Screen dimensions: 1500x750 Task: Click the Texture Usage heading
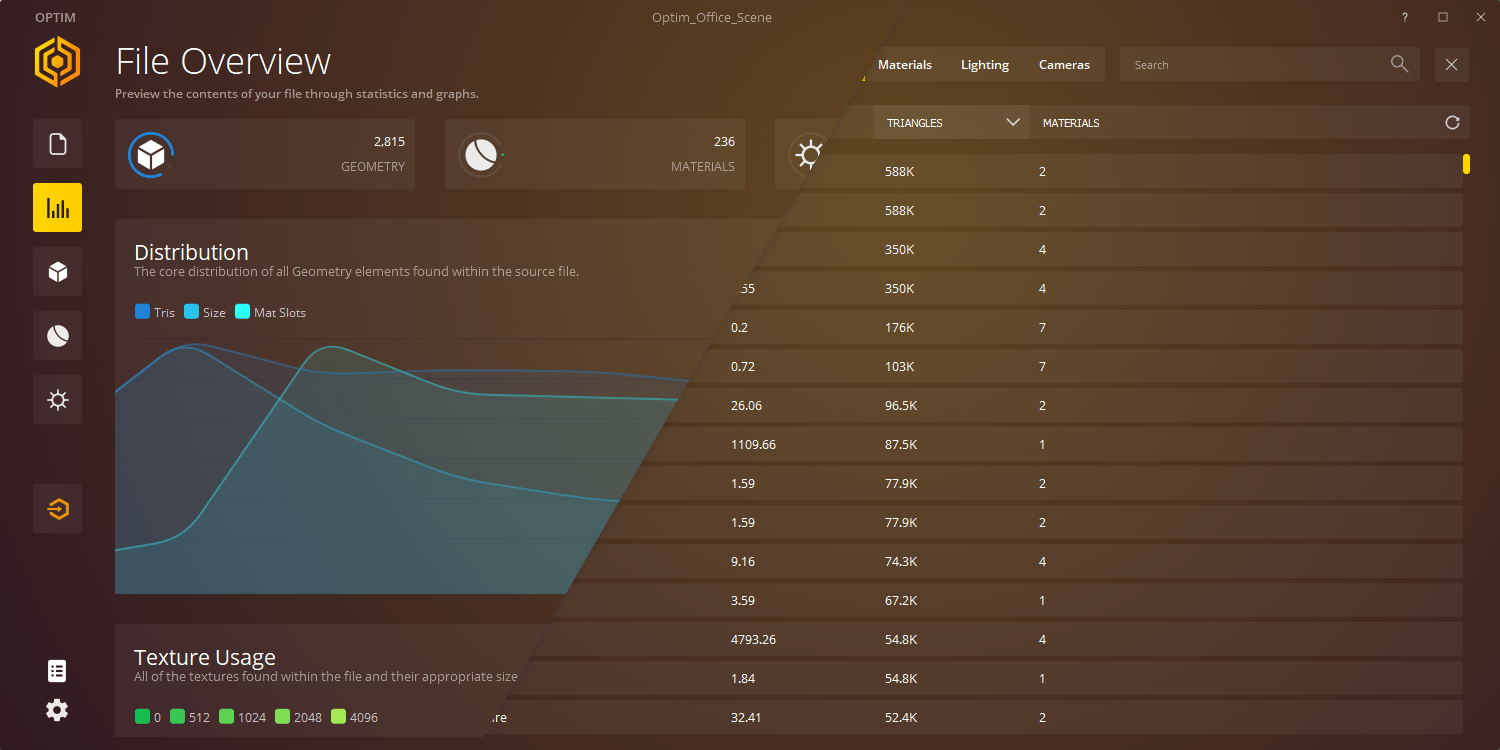pyautogui.click(x=205, y=657)
